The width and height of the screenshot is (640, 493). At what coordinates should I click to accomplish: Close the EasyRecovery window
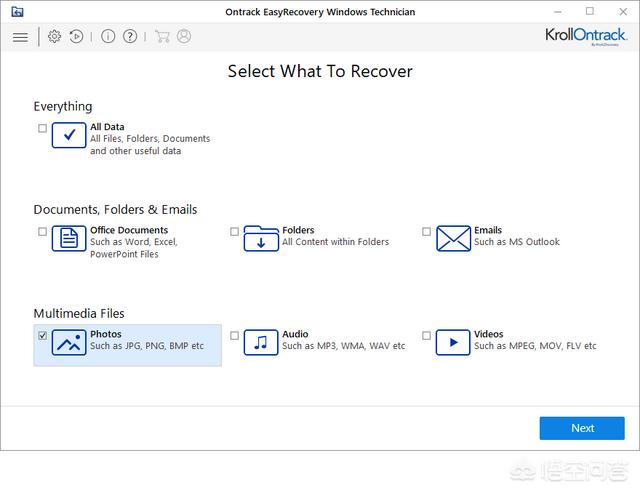623,11
